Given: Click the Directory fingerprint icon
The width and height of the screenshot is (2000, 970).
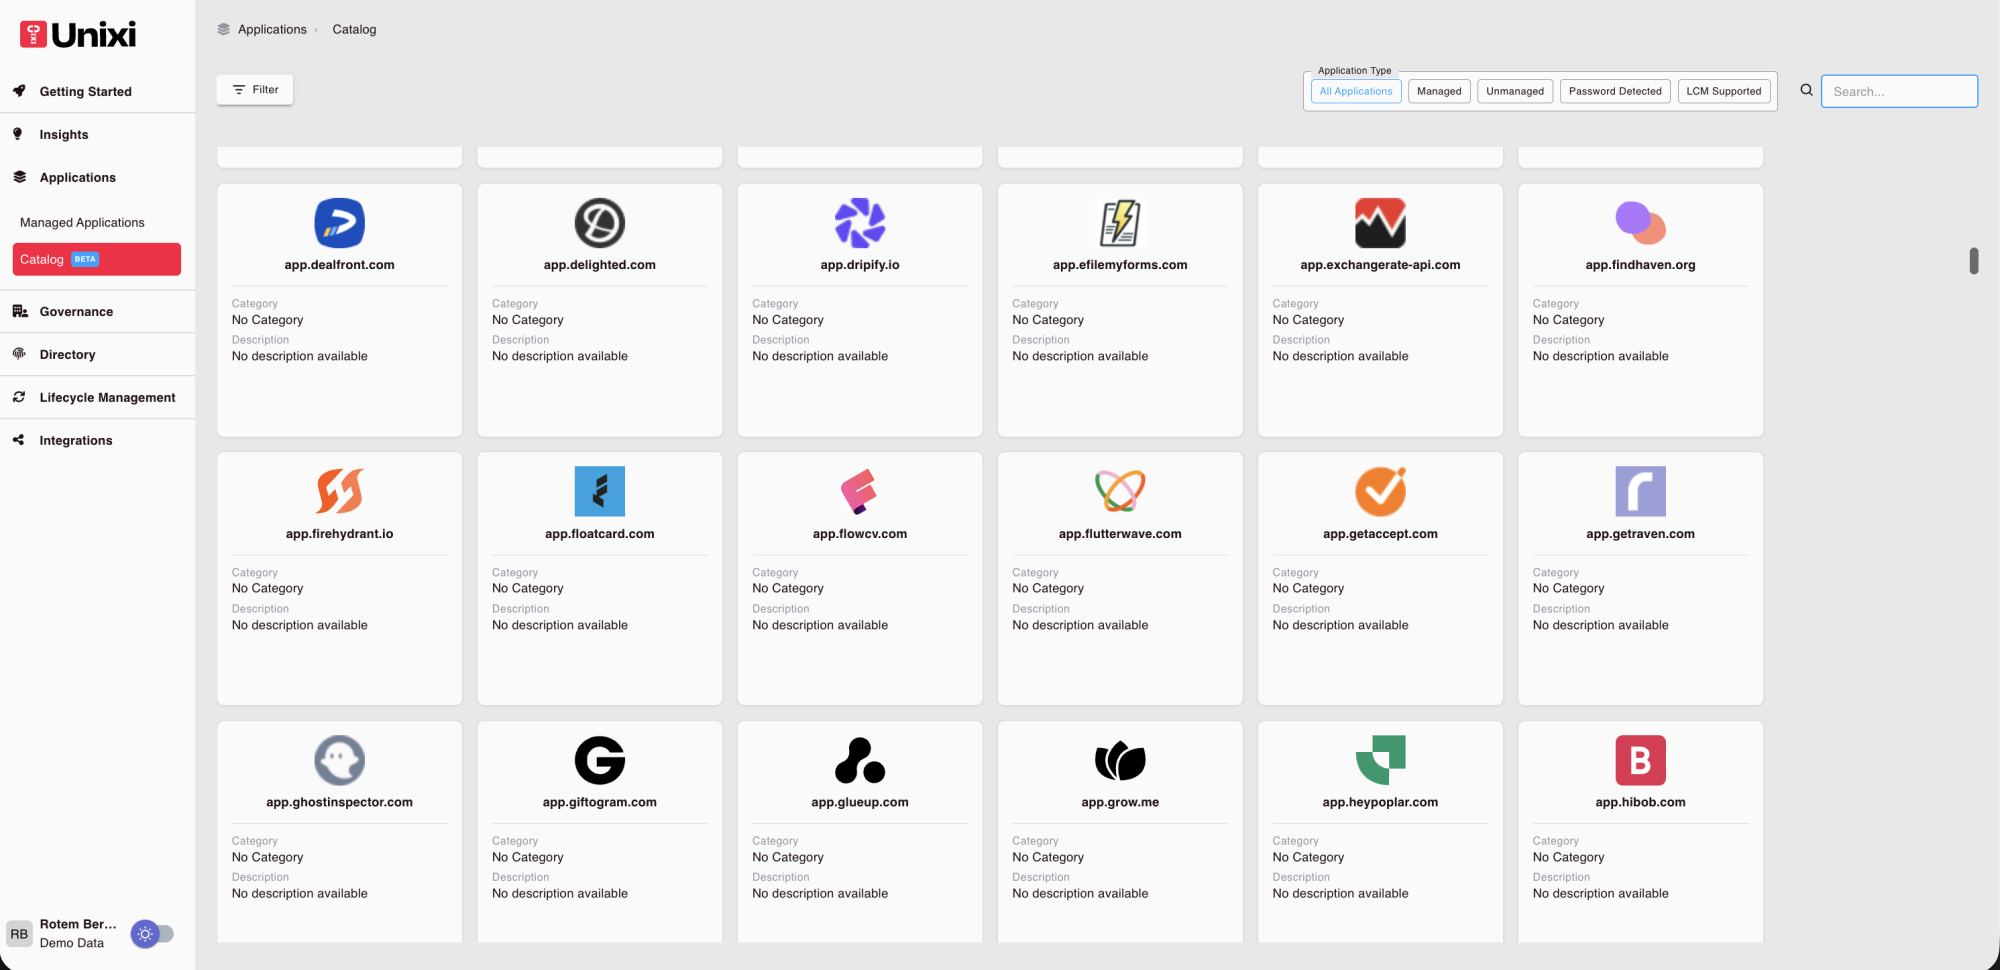Looking at the screenshot, I should [19, 354].
